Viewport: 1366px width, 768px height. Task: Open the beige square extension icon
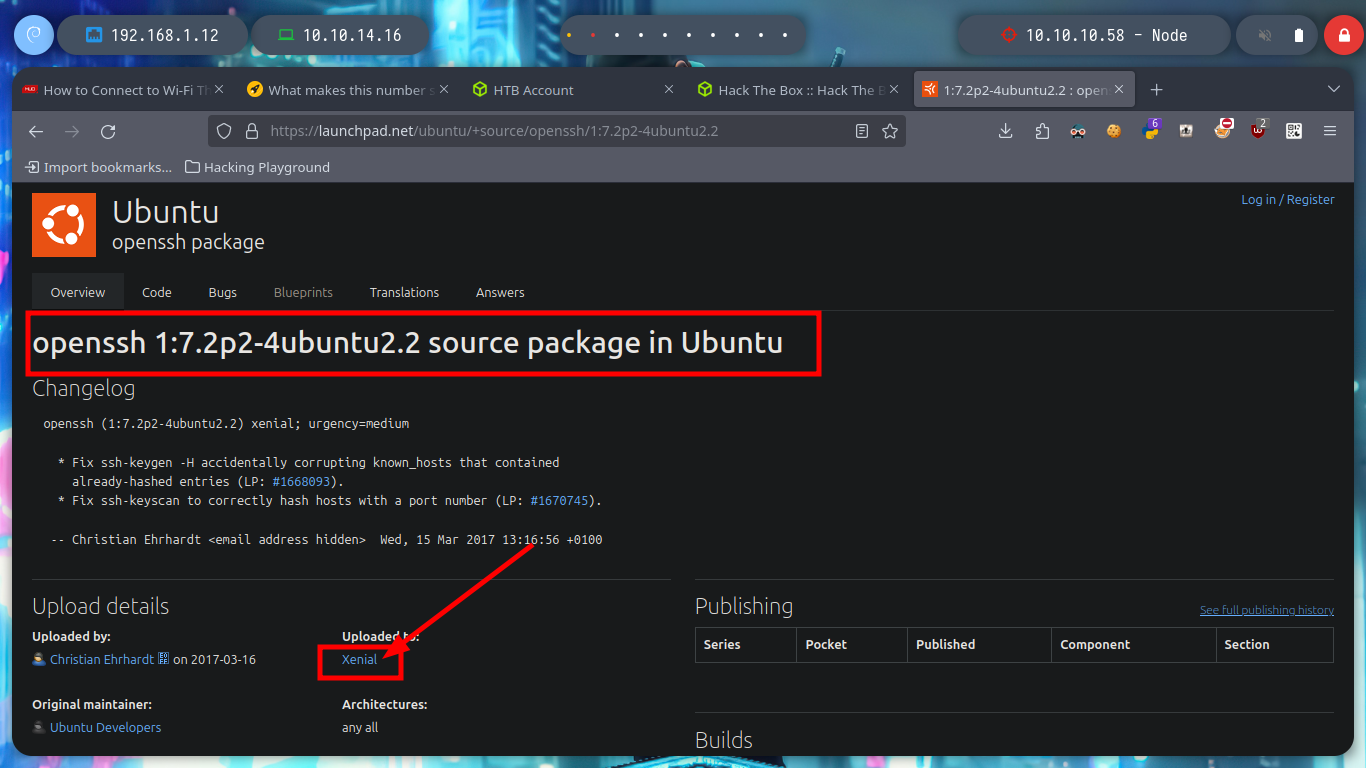click(1186, 131)
